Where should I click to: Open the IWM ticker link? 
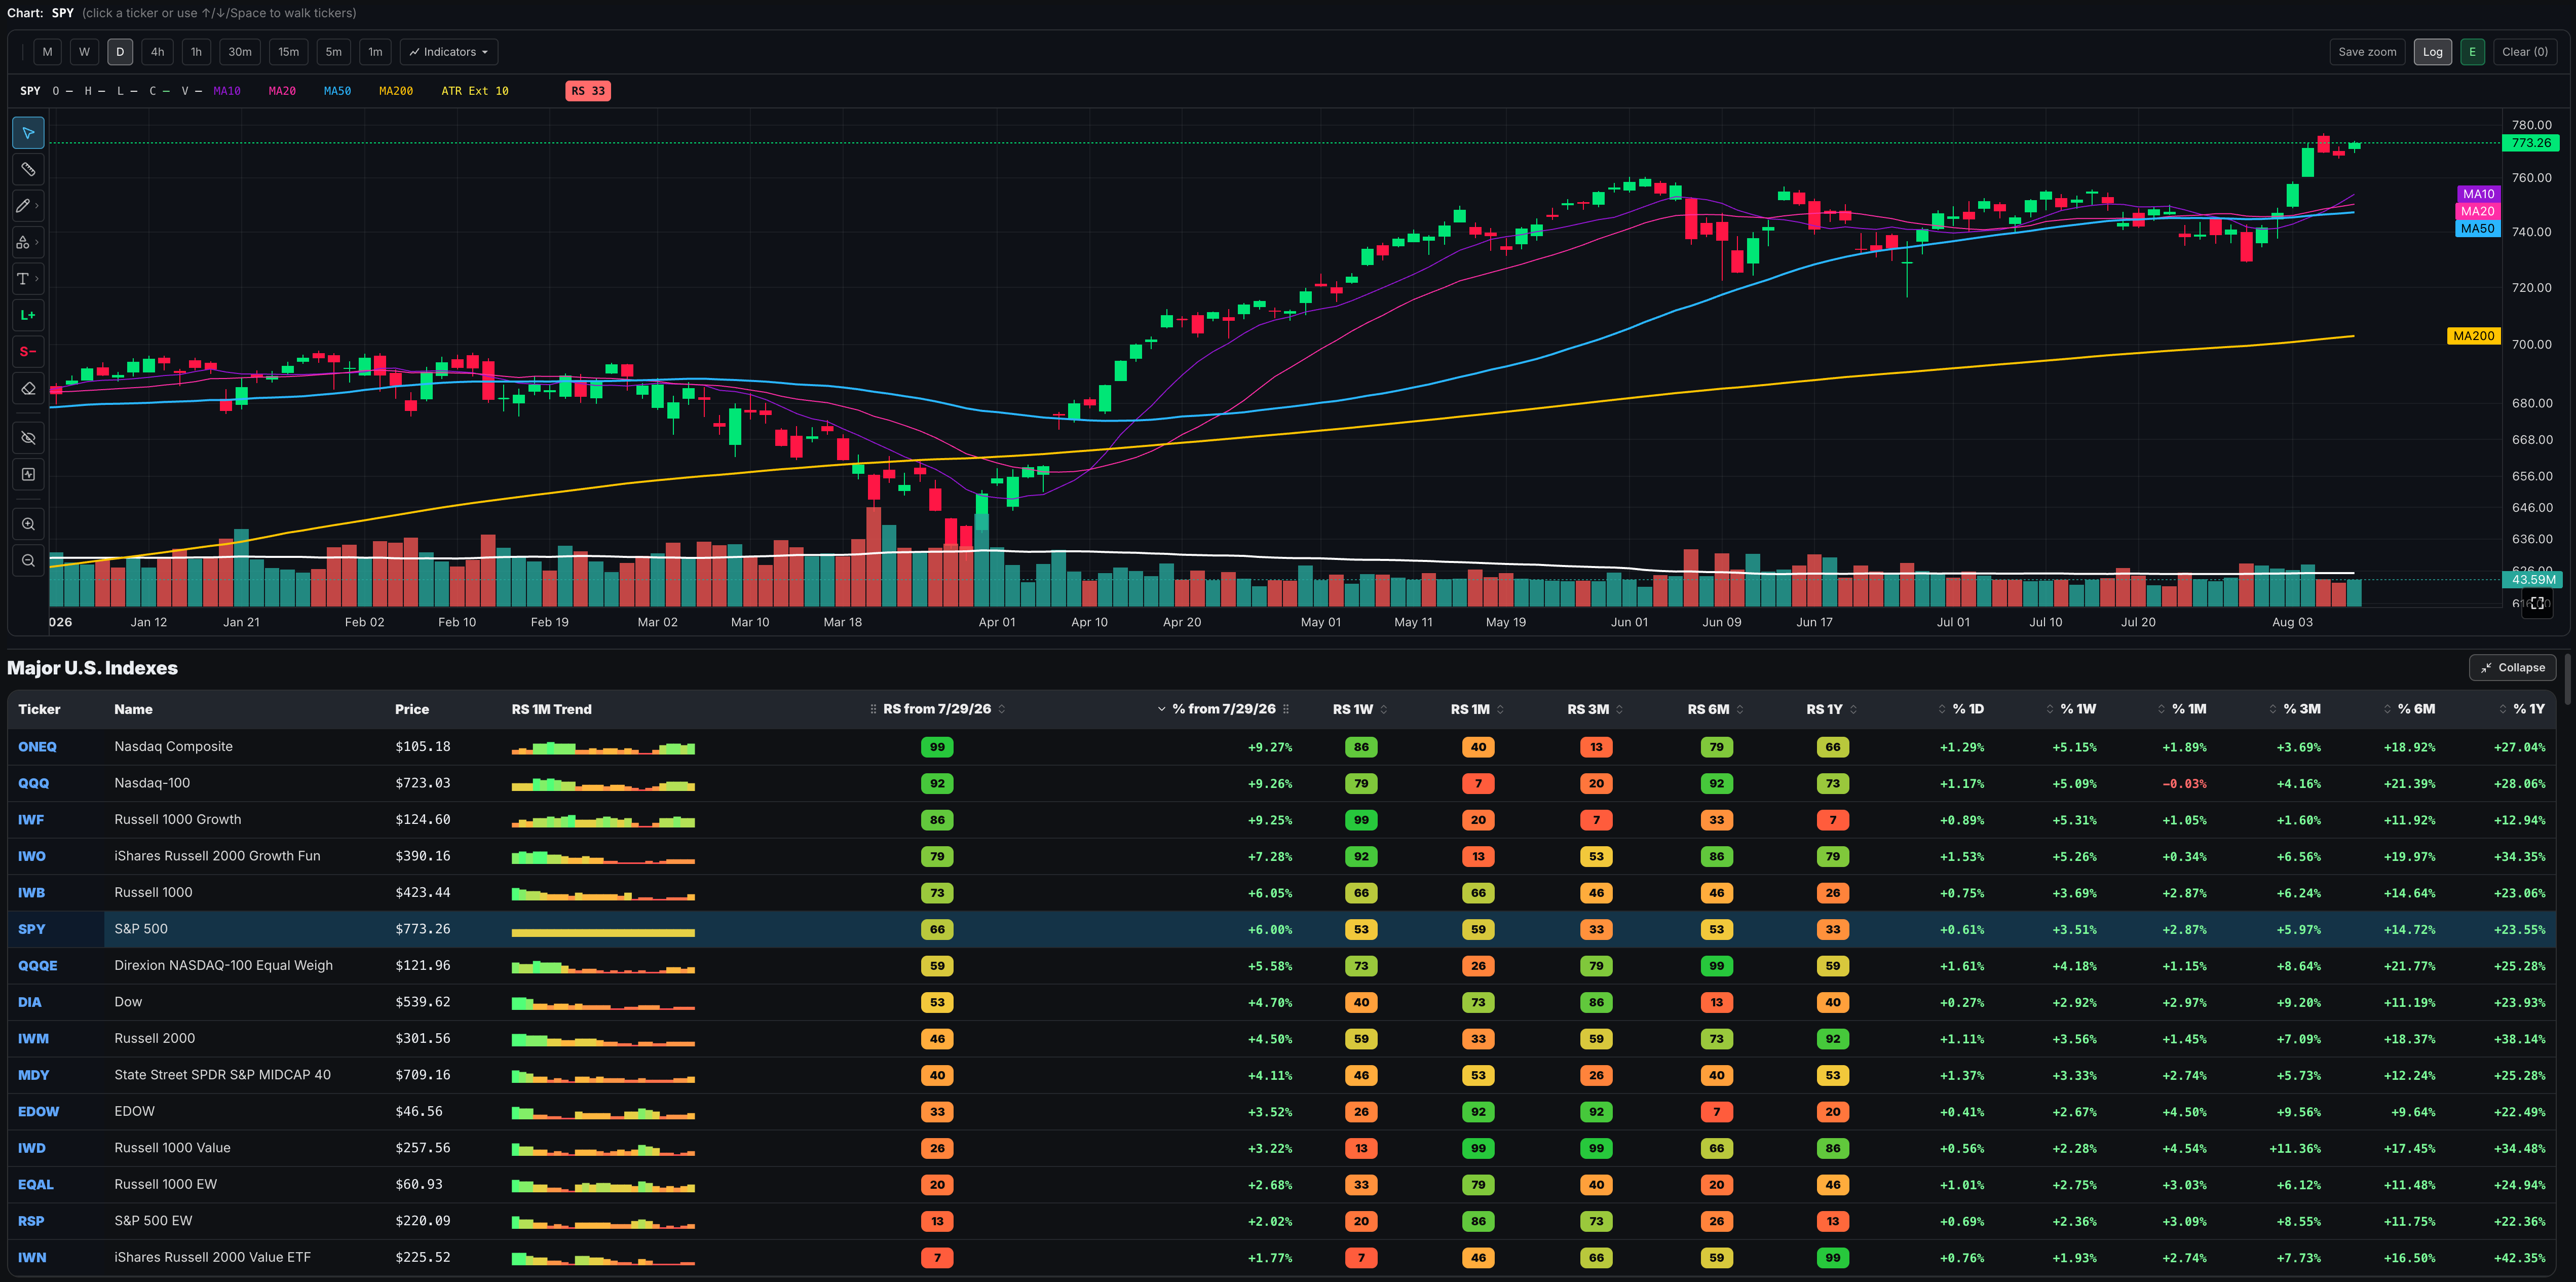coord(33,1038)
